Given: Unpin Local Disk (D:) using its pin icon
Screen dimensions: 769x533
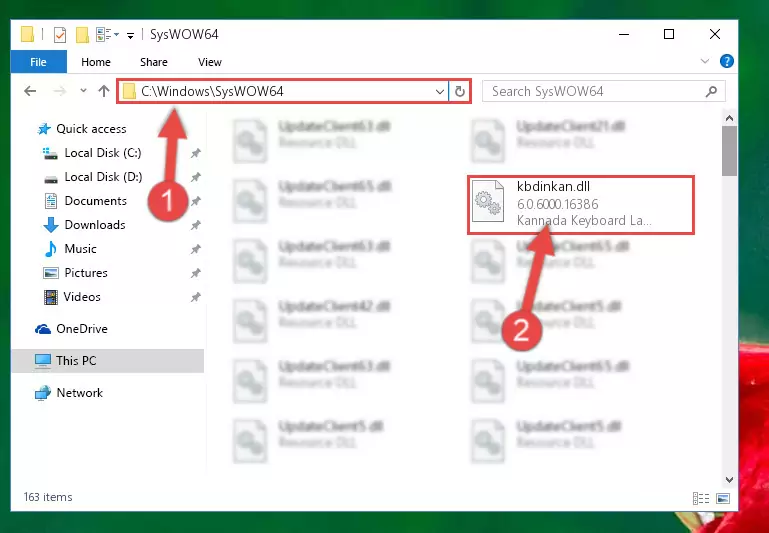Looking at the screenshot, I should (x=195, y=178).
